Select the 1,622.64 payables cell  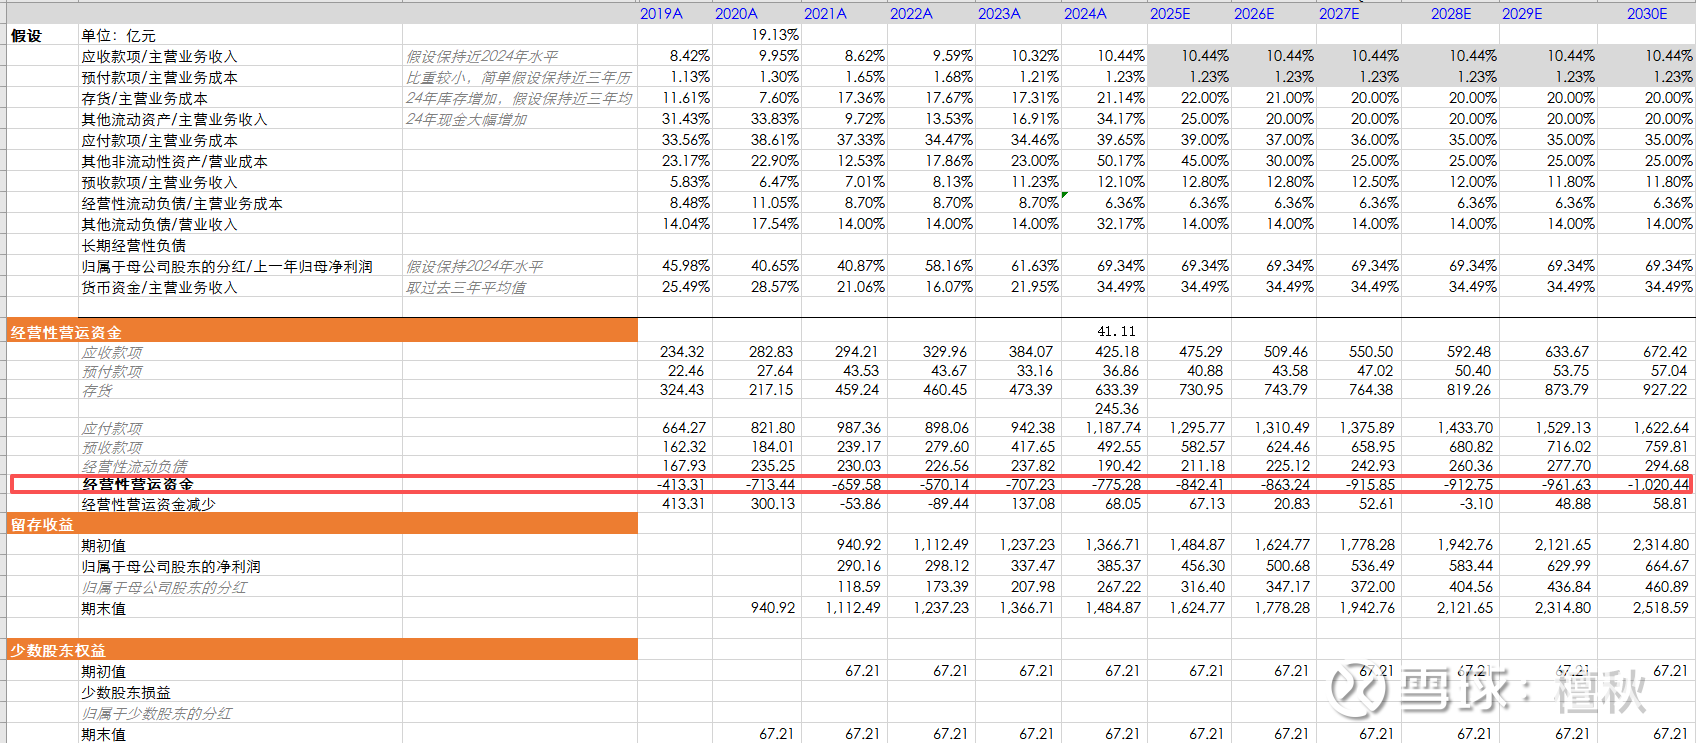(1661, 428)
